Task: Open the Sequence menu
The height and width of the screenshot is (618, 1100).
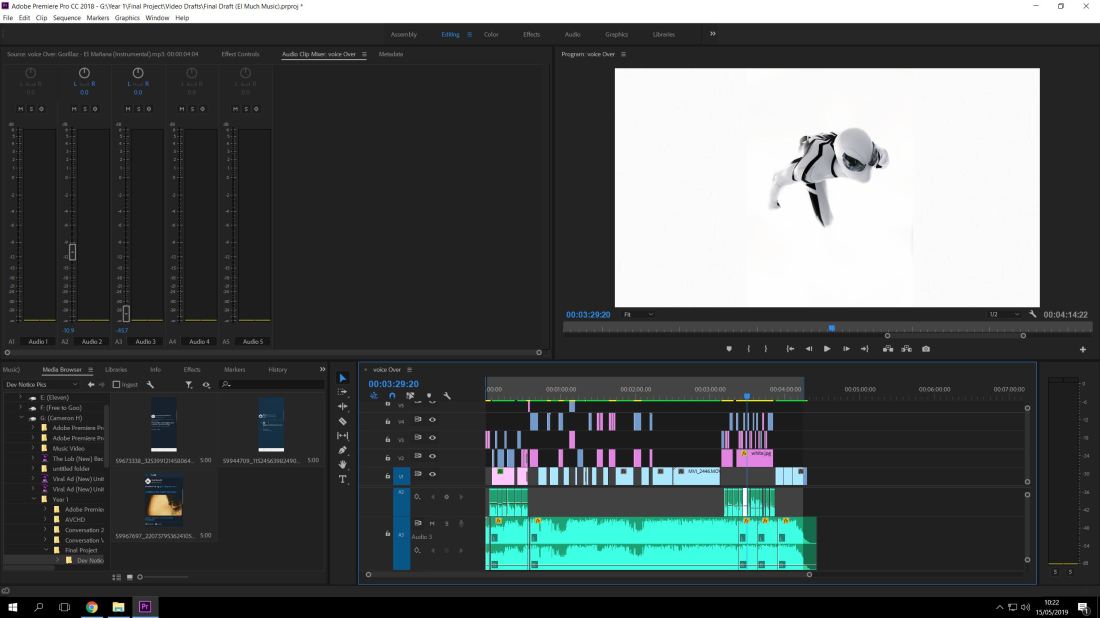Action: tap(67, 18)
